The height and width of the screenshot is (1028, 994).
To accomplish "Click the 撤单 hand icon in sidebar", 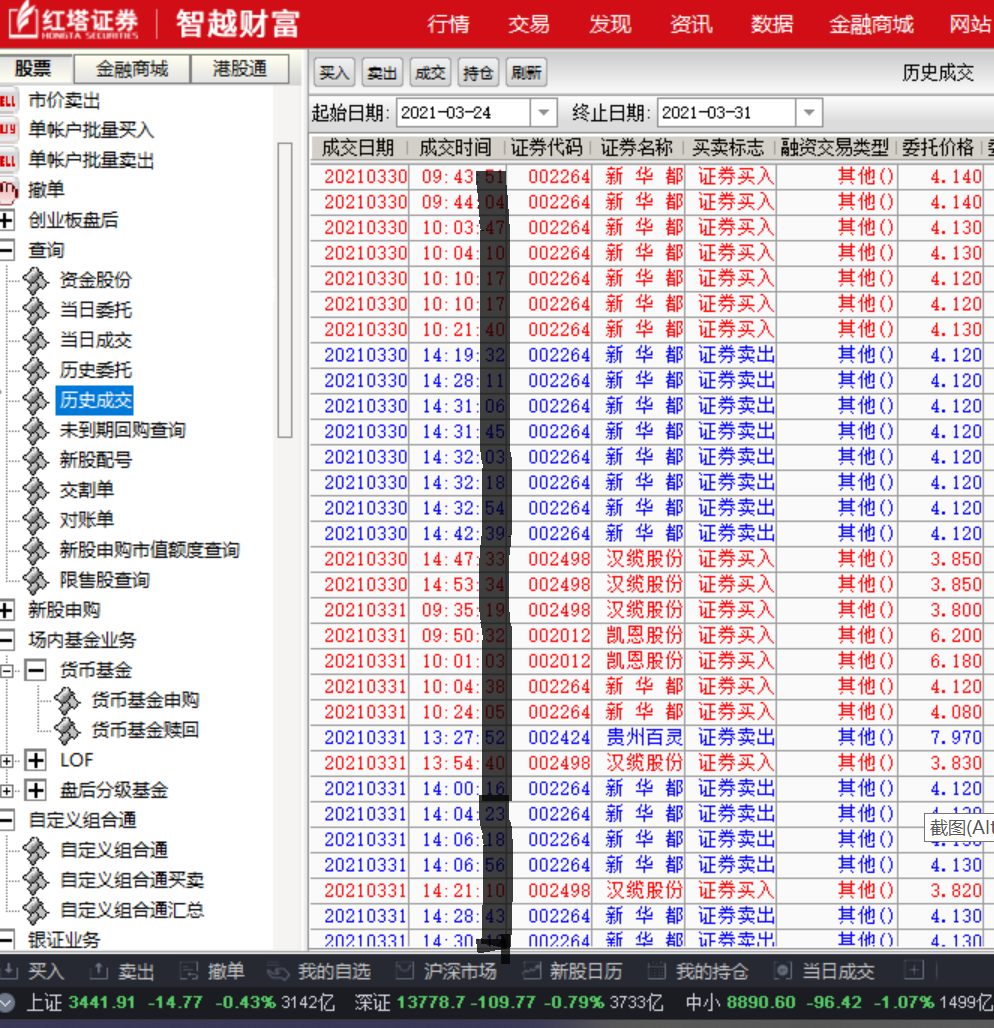I will (x=8, y=191).
